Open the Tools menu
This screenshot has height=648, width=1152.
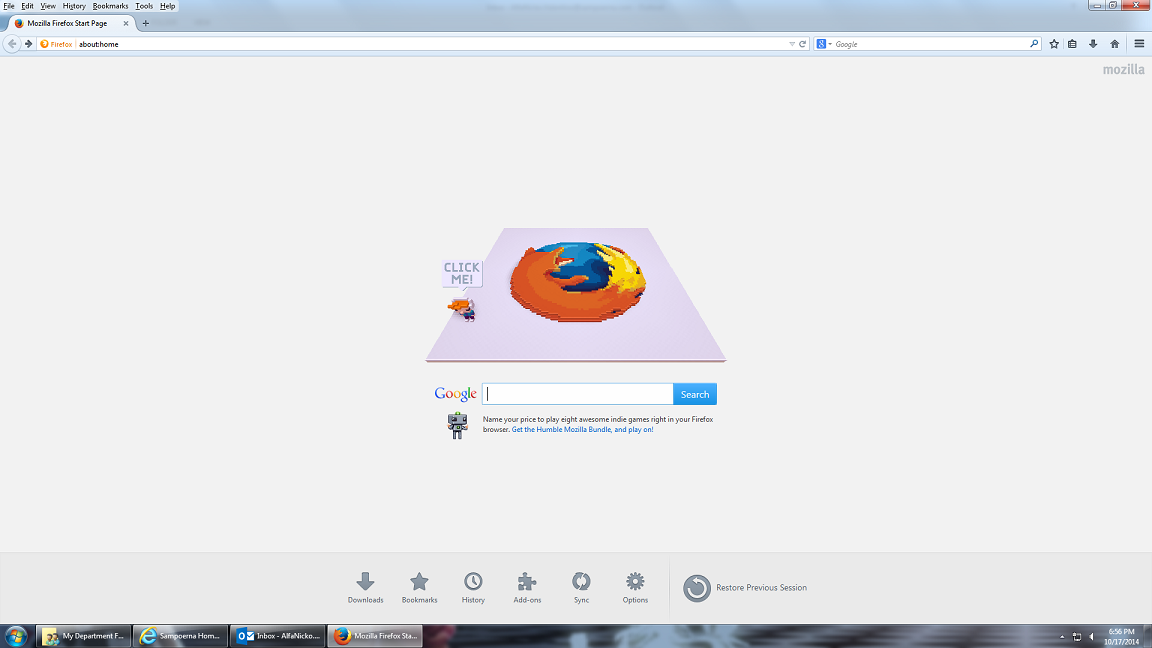pyautogui.click(x=144, y=6)
